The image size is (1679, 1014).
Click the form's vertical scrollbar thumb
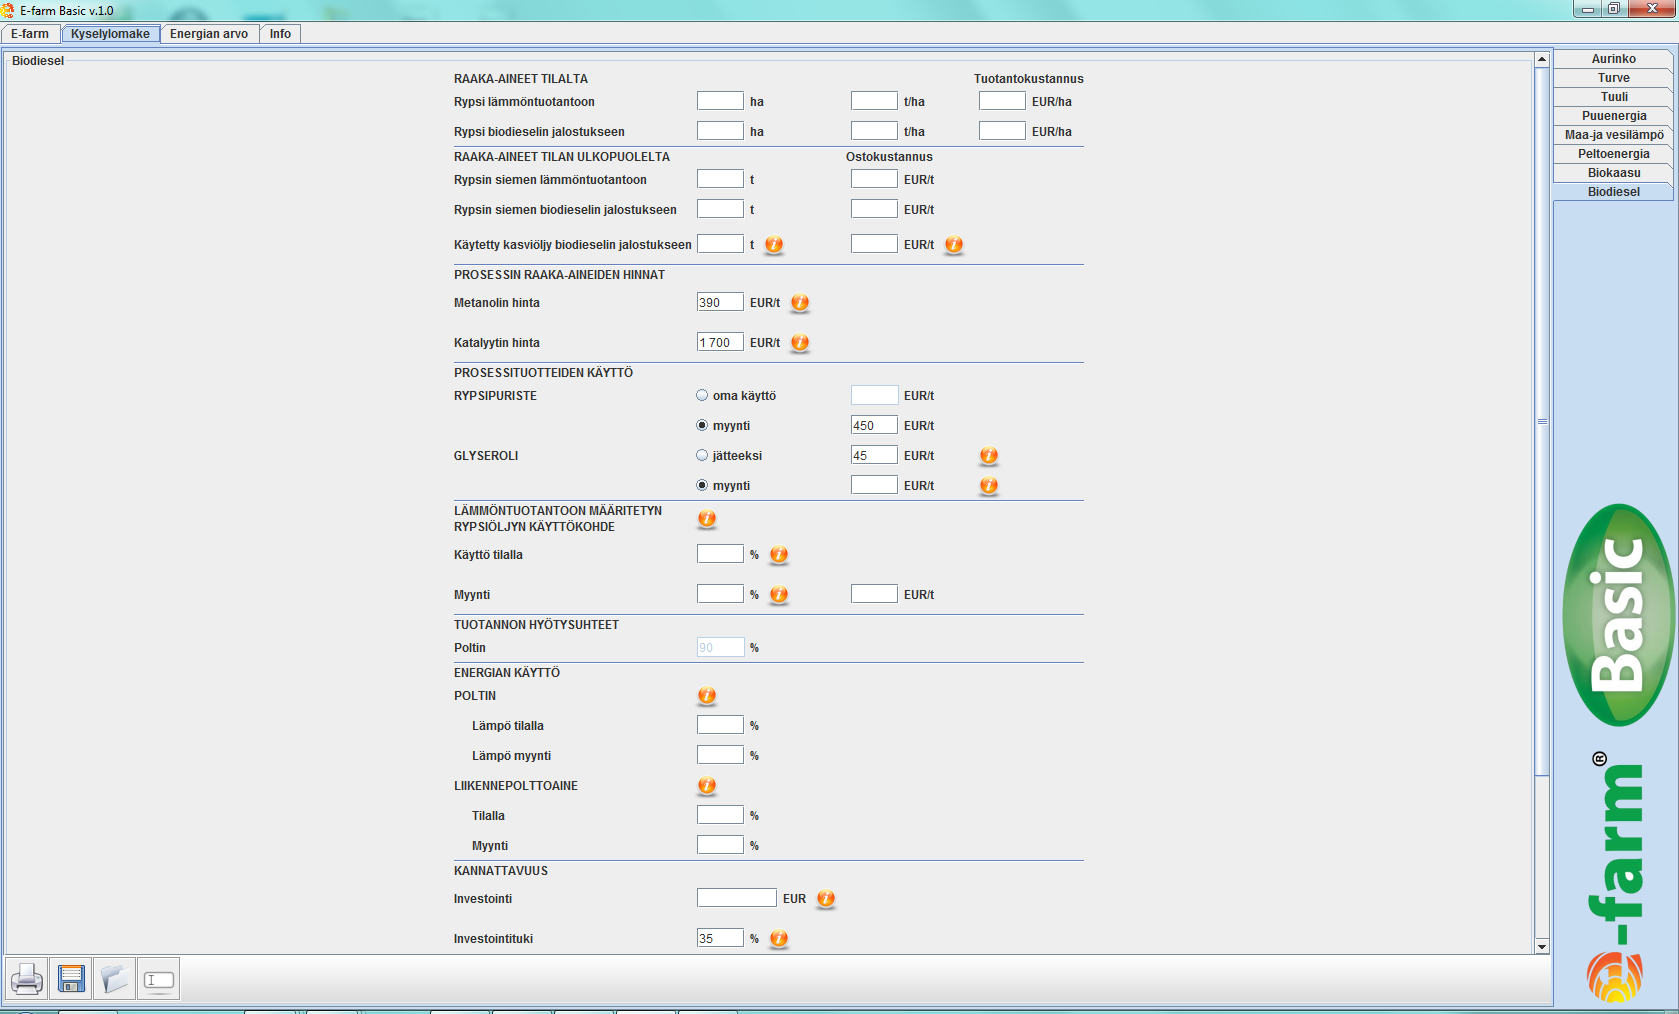tap(1542, 421)
